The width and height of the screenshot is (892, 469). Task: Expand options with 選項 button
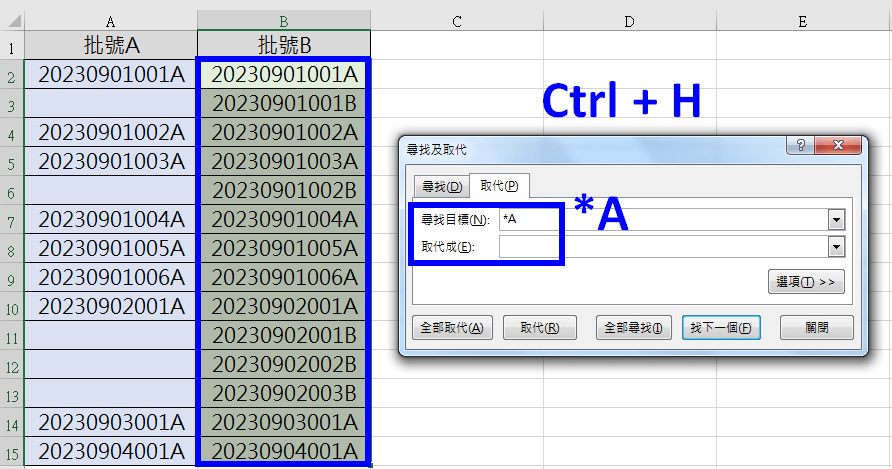click(x=806, y=283)
